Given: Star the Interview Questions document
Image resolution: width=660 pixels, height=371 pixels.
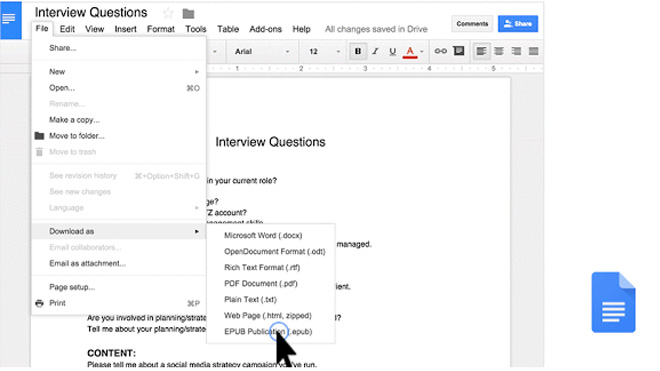Looking at the screenshot, I should (x=168, y=13).
